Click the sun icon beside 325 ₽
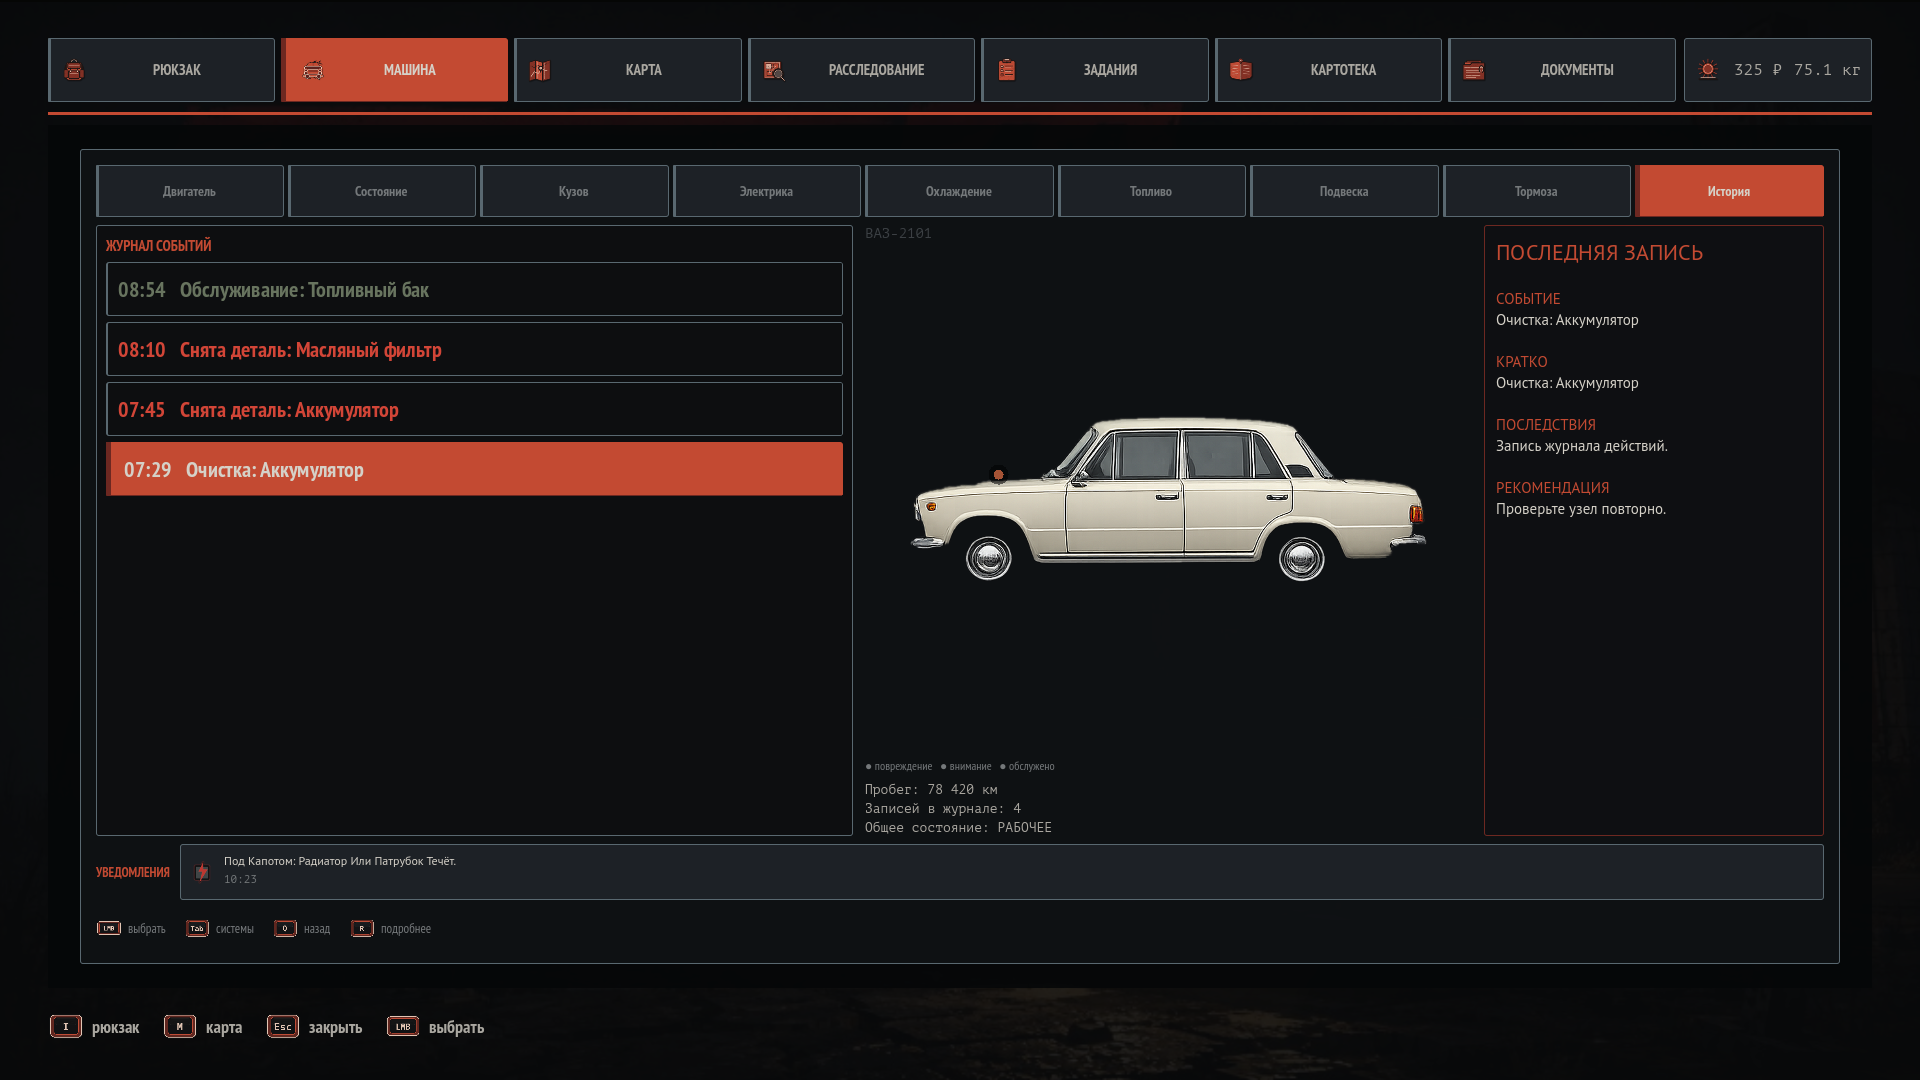Screen dimensions: 1920x1080 pyautogui.click(x=1708, y=69)
